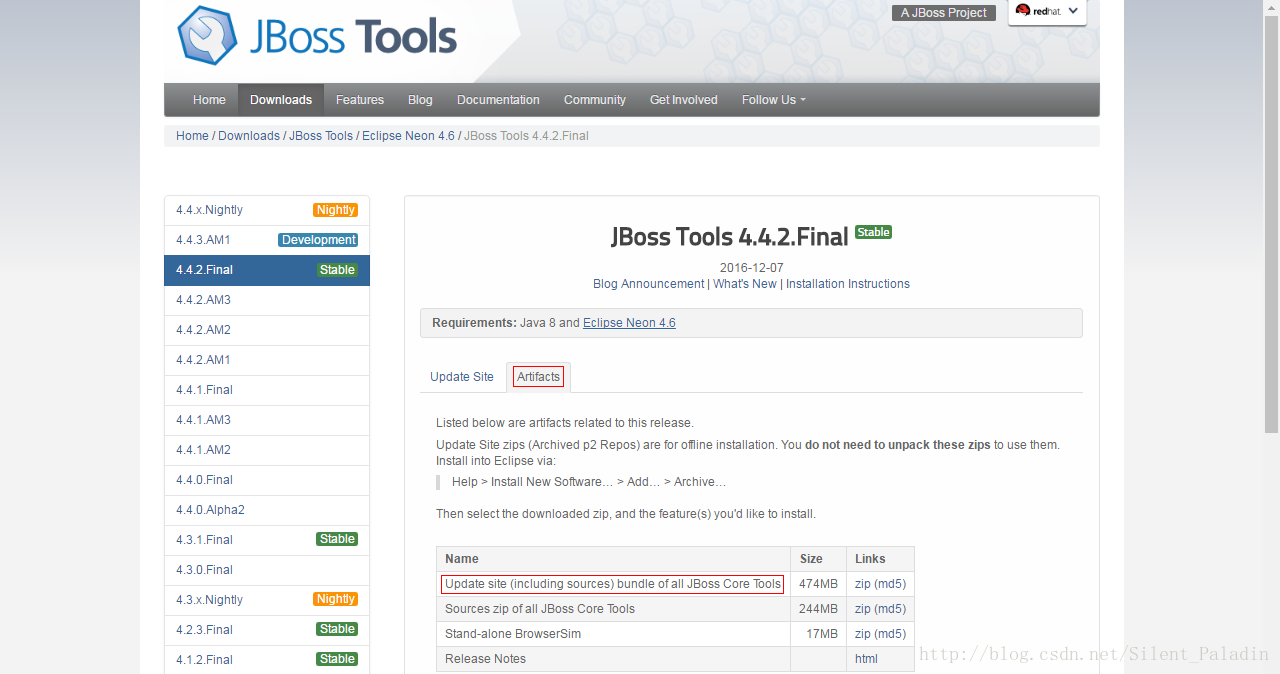Image resolution: width=1280 pixels, height=674 pixels.
Task: Click the 244MB size cell
Action: coord(818,609)
